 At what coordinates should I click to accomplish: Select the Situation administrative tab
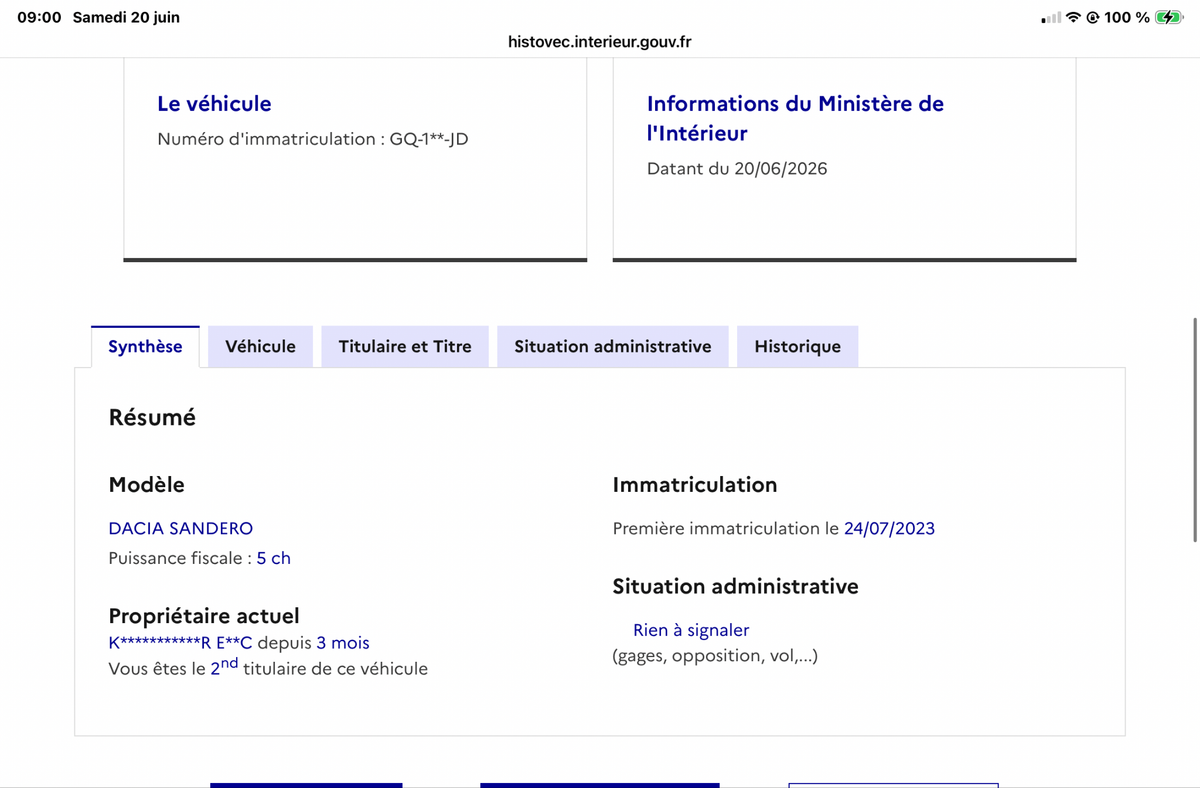pos(613,346)
